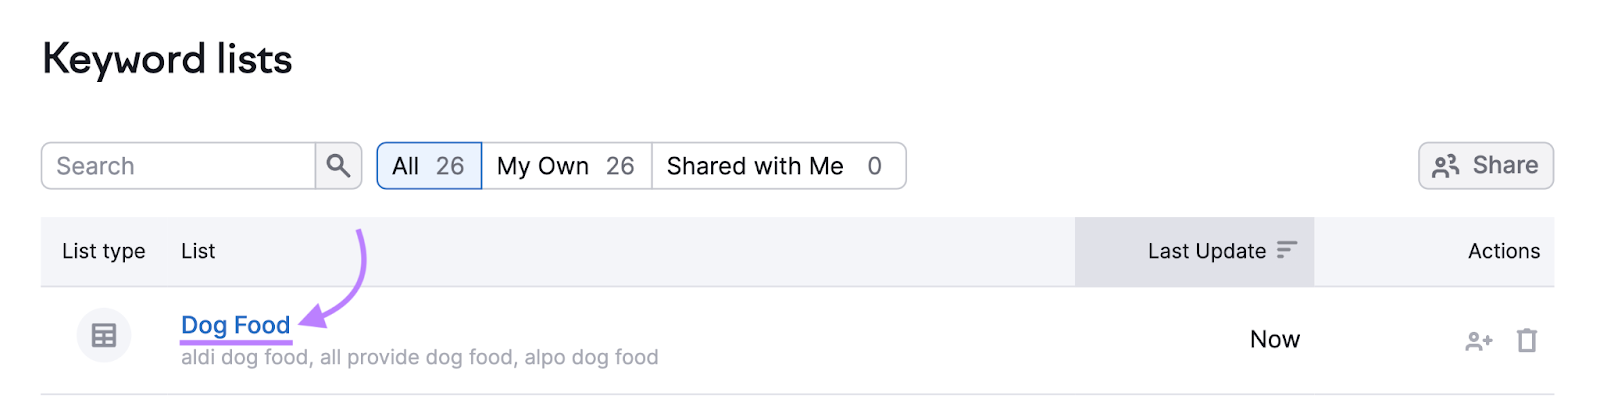This screenshot has height=396, width=1600.
Task: Click the Now last-update value
Action: tap(1275, 340)
